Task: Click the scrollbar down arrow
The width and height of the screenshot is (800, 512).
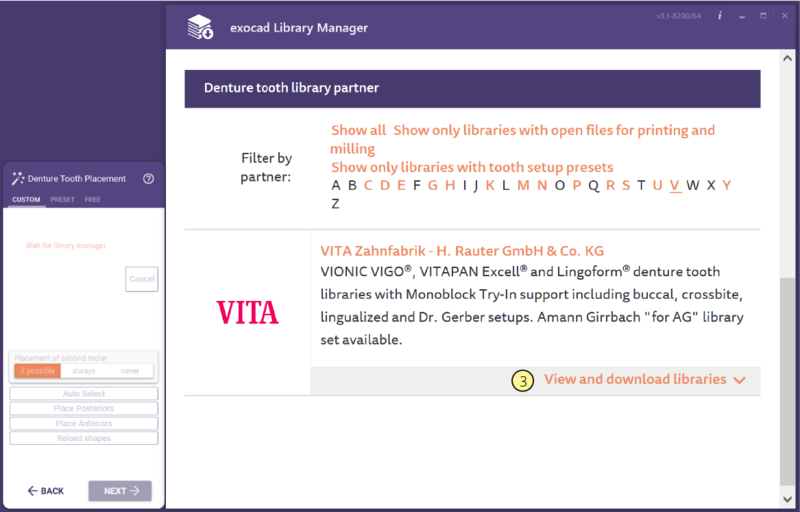Action: pyautogui.click(x=788, y=499)
